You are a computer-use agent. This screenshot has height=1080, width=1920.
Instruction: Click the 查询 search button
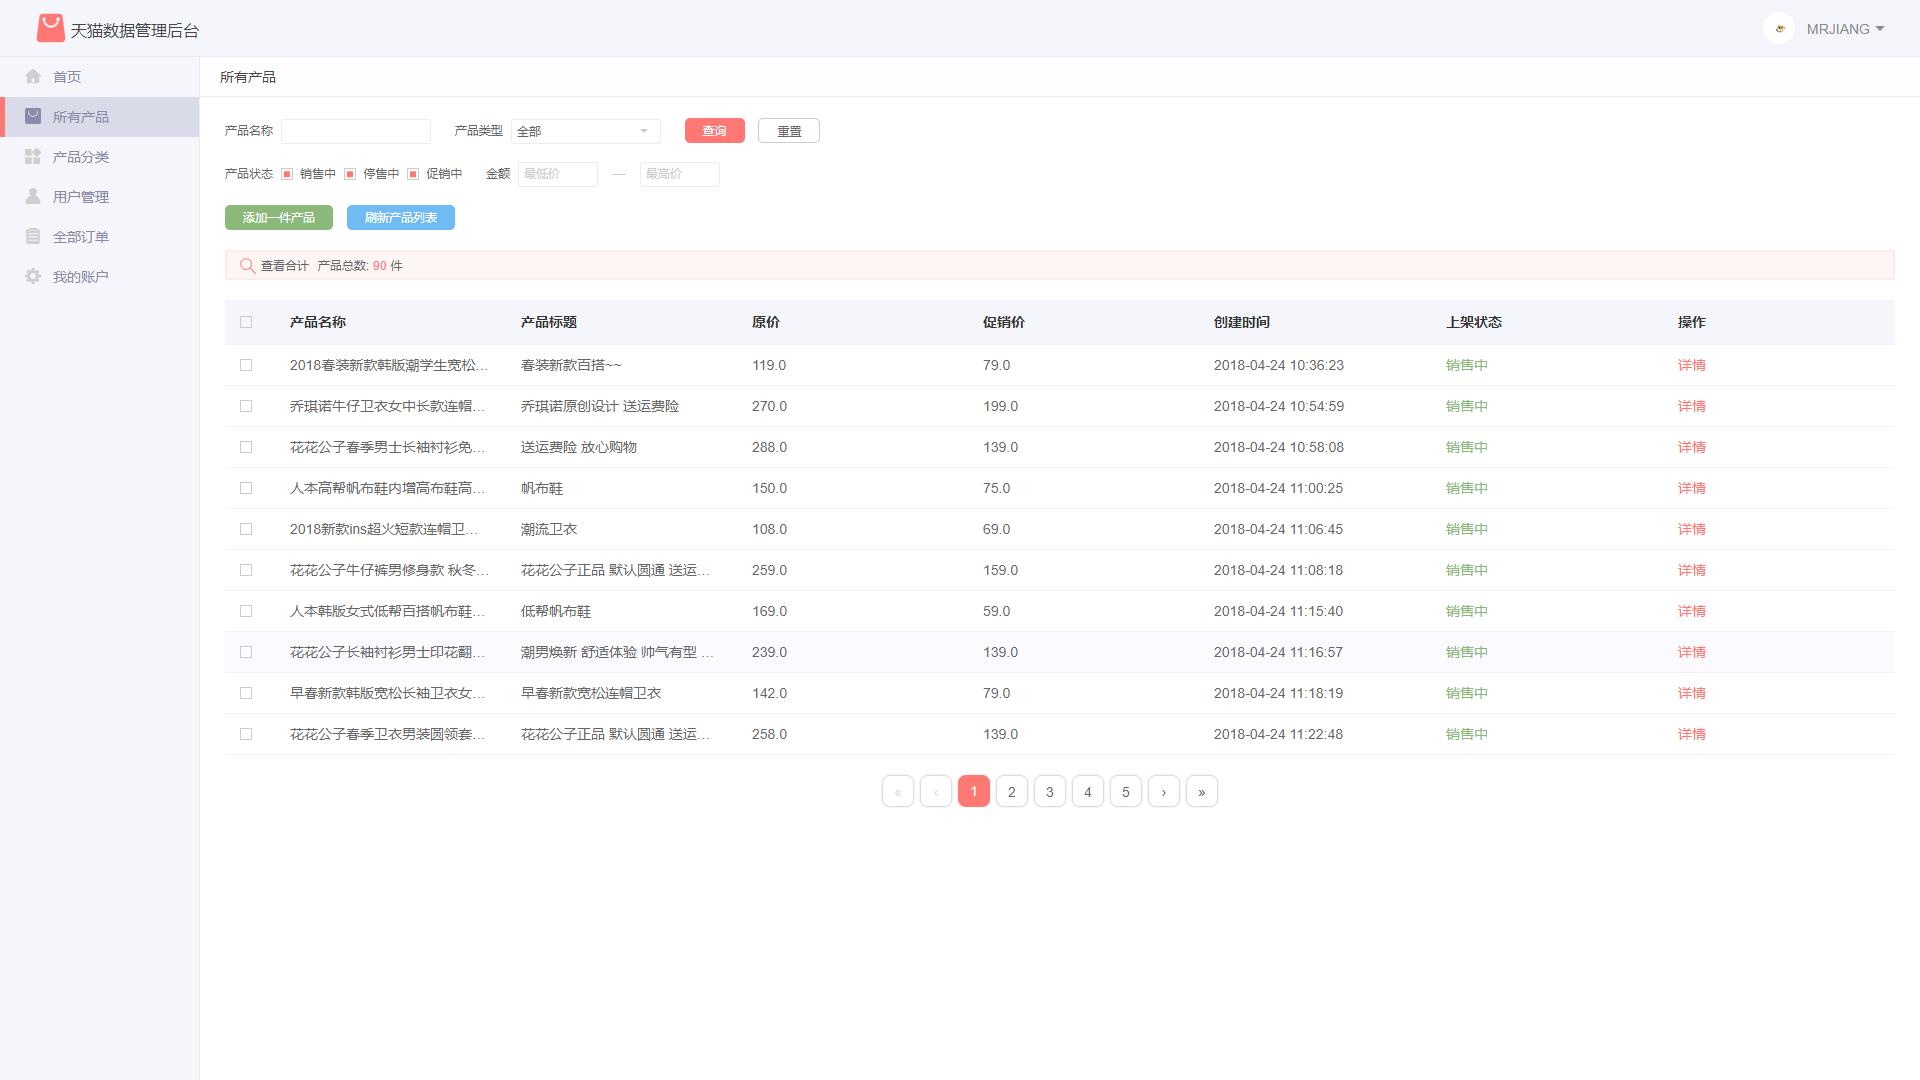714,131
